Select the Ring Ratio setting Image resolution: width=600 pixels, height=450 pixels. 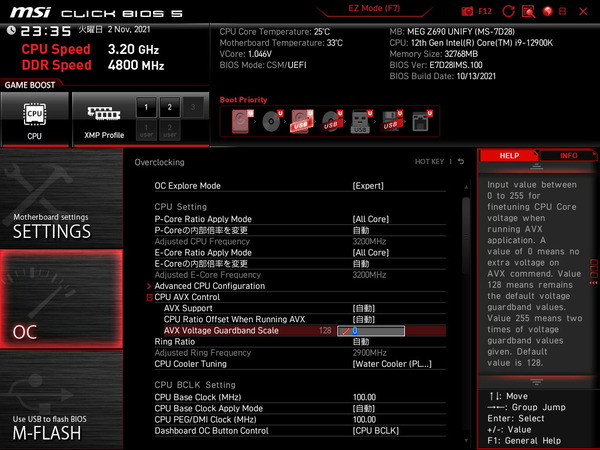coord(300,342)
